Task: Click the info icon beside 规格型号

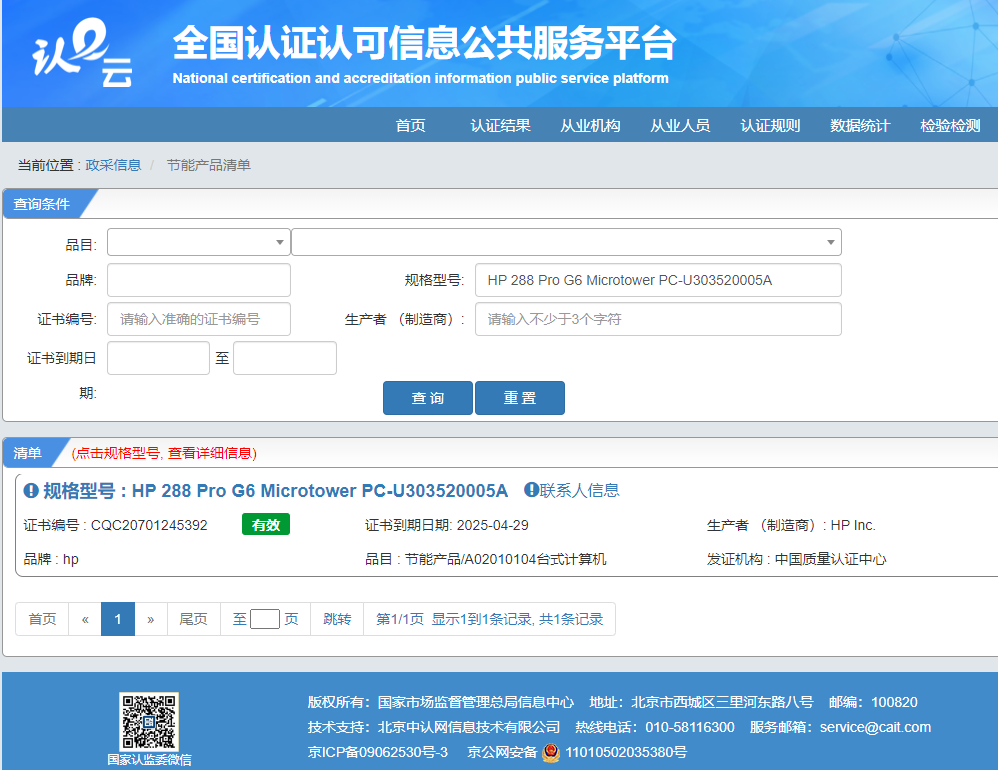Action: [x=31, y=491]
